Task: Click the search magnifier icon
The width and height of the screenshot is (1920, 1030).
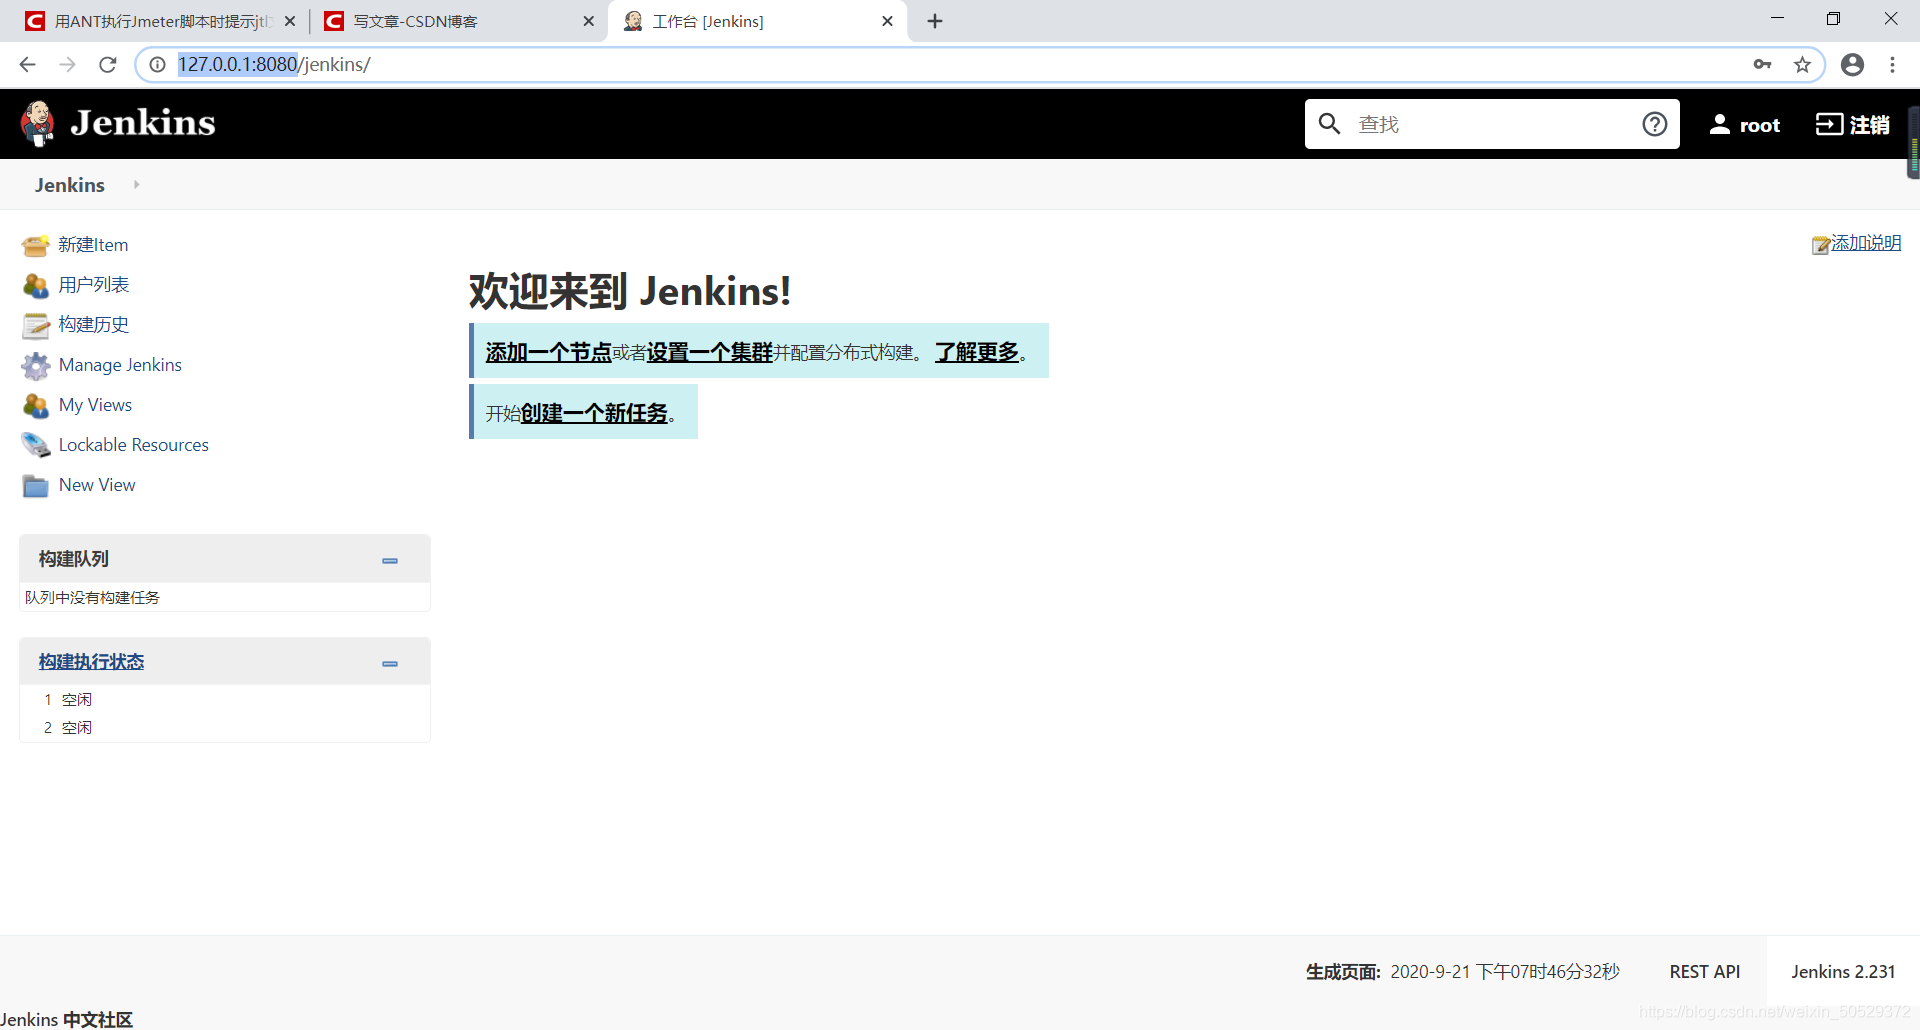Action: coord(1329,124)
